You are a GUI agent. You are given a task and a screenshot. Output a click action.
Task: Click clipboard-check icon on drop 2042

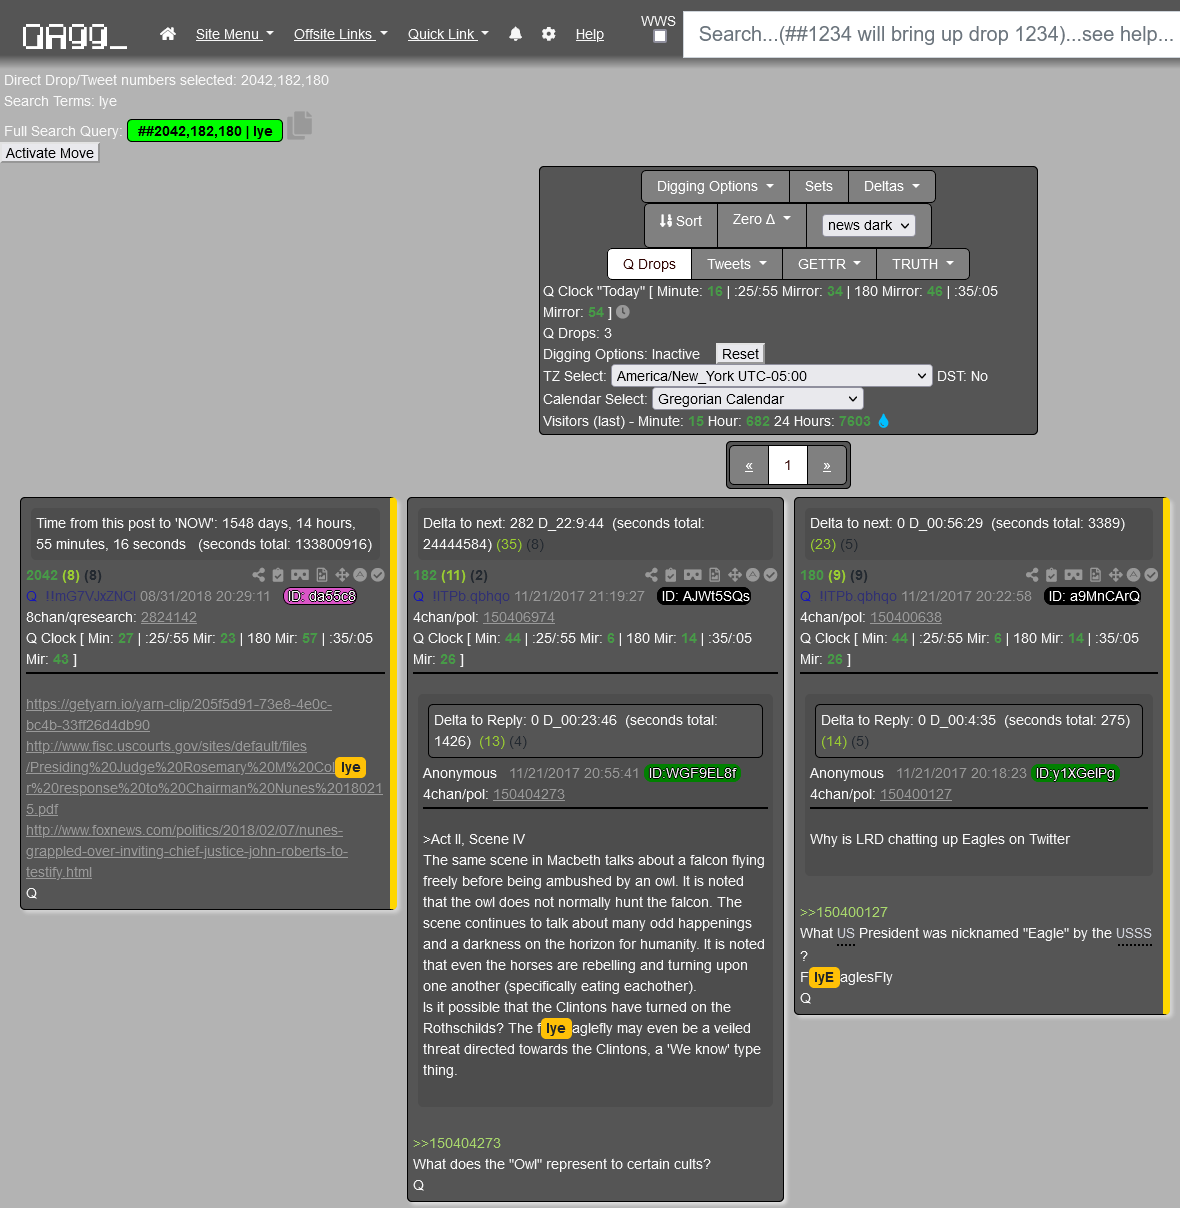278,575
